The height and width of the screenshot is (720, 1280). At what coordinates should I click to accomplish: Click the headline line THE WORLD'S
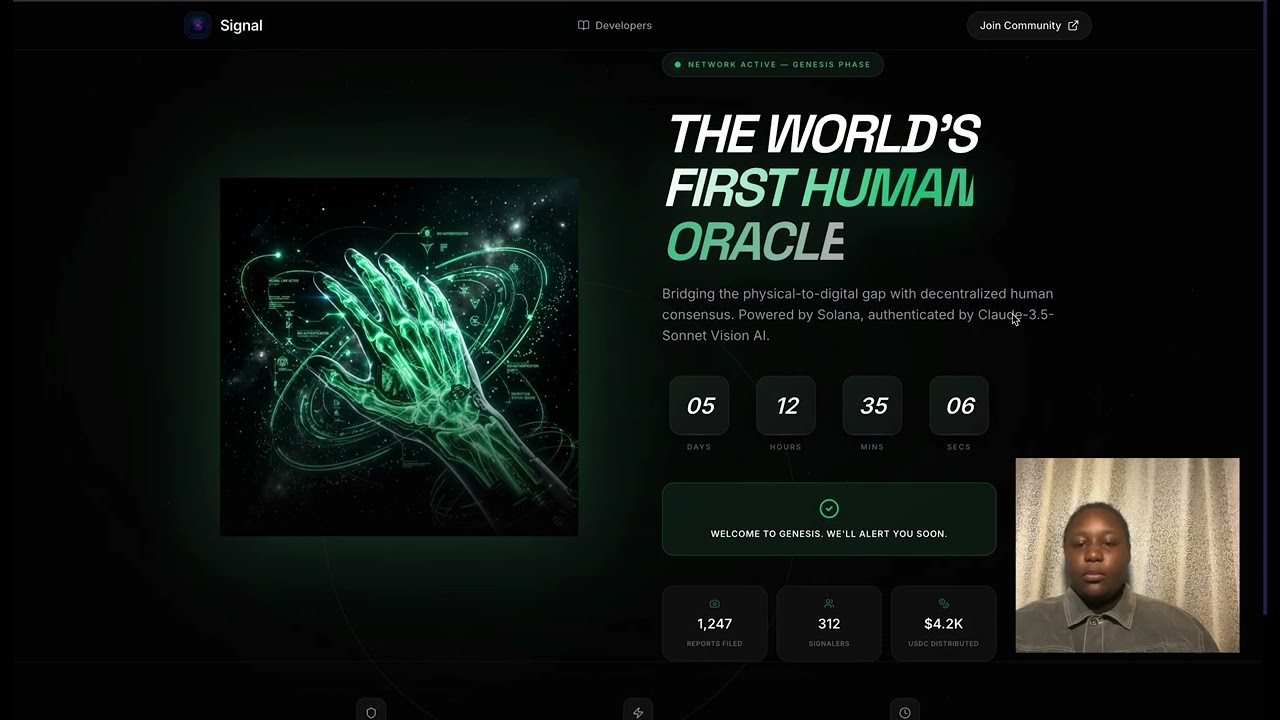pyautogui.click(x=823, y=134)
